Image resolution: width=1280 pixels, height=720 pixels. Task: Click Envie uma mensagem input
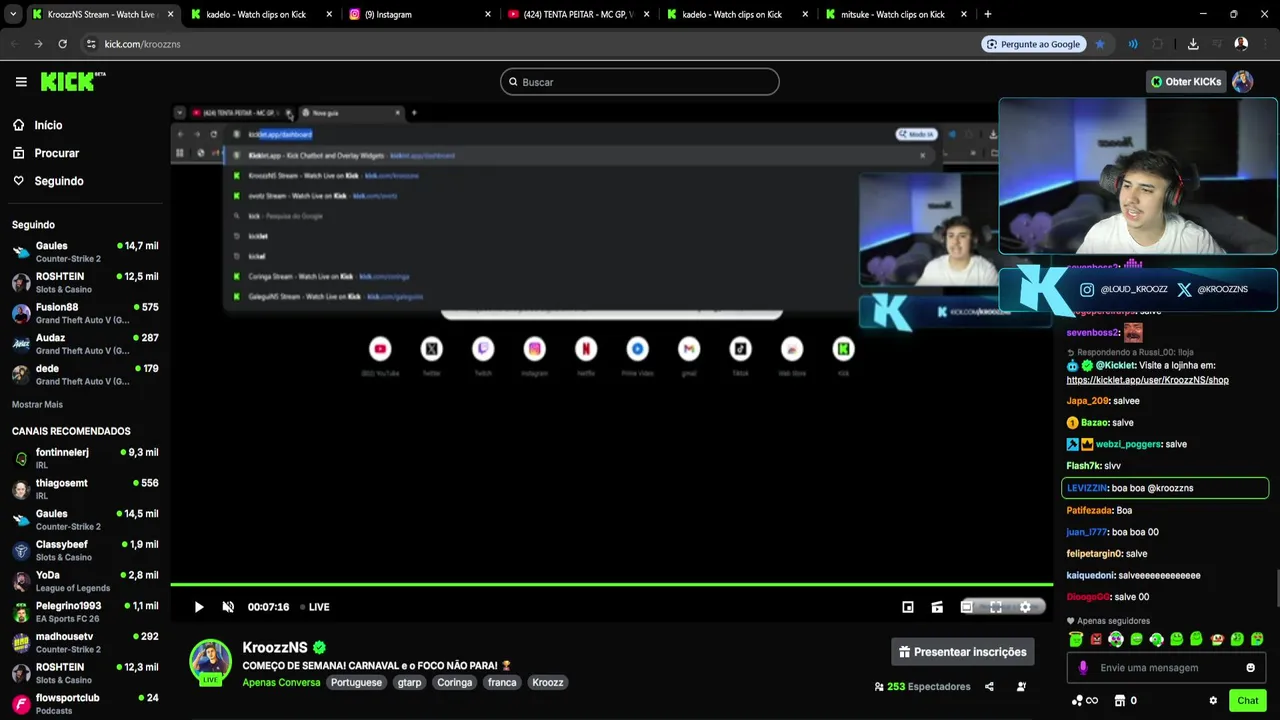point(1164,668)
